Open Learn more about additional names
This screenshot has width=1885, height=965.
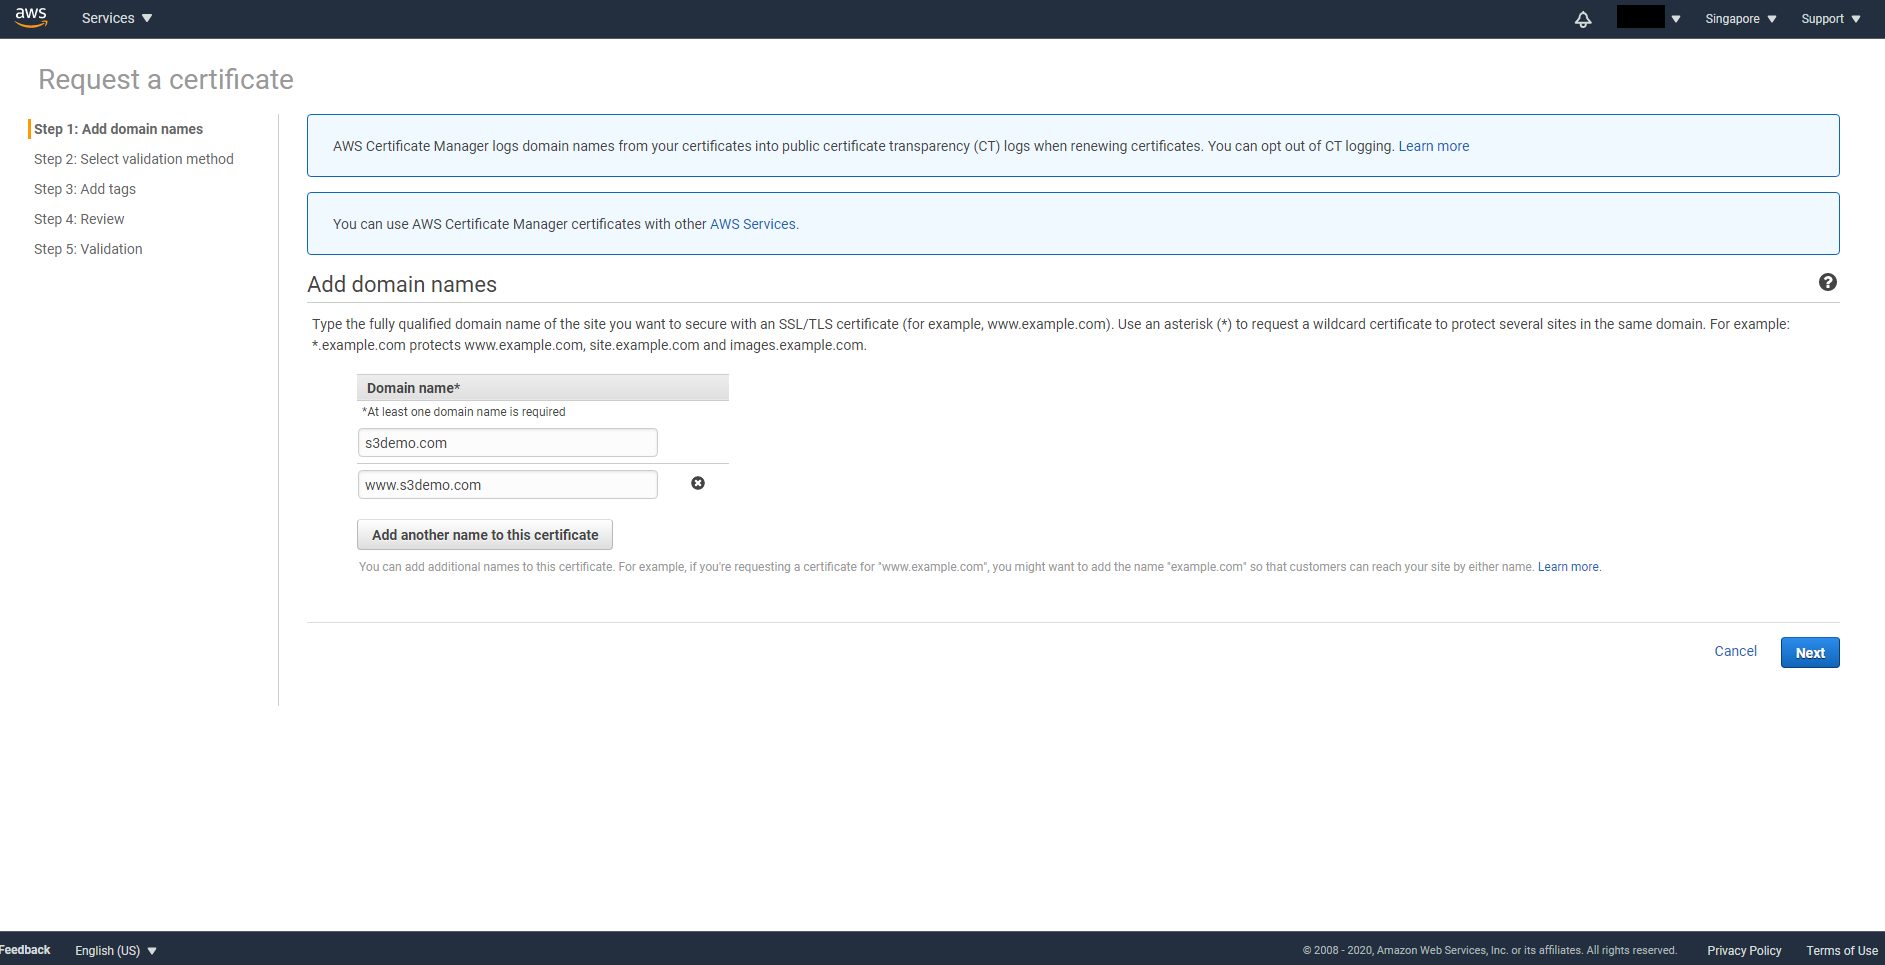pos(1568,567)
